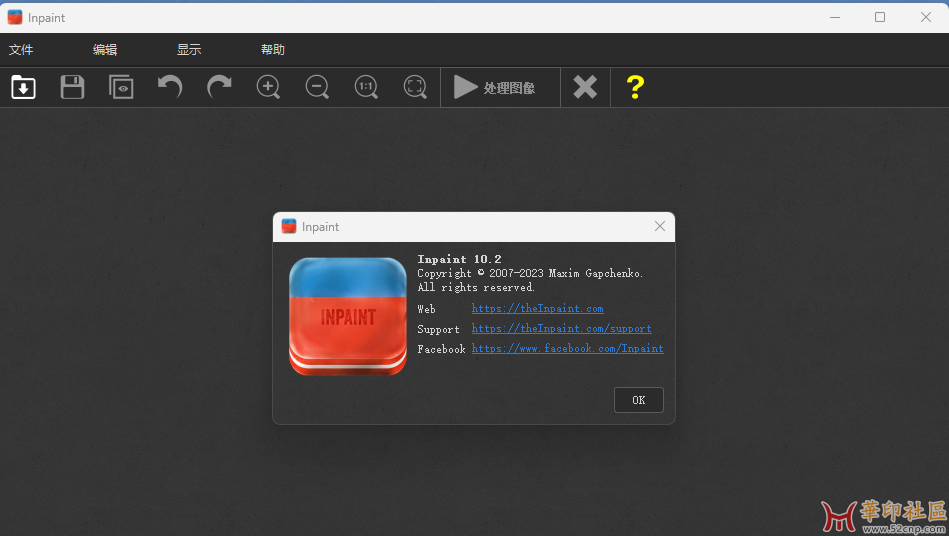Click the Undo arrow icon
This screenshot has height=536, width=949.
click(x=170, y=87)
